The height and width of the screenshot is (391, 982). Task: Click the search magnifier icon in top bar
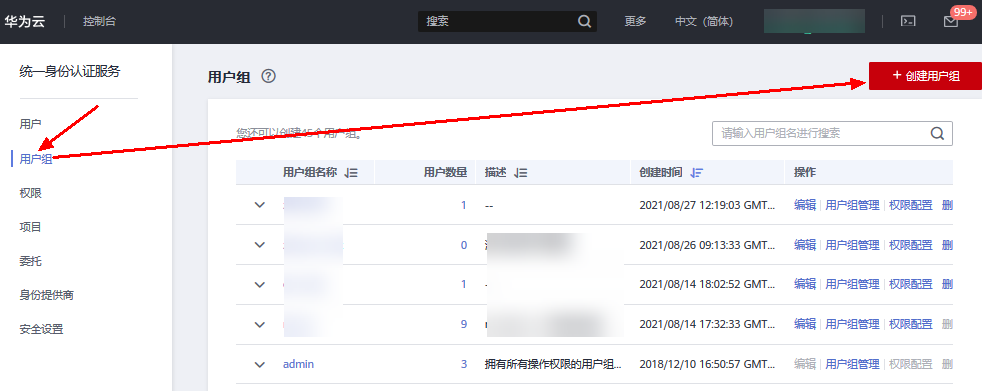coord(584,21)
